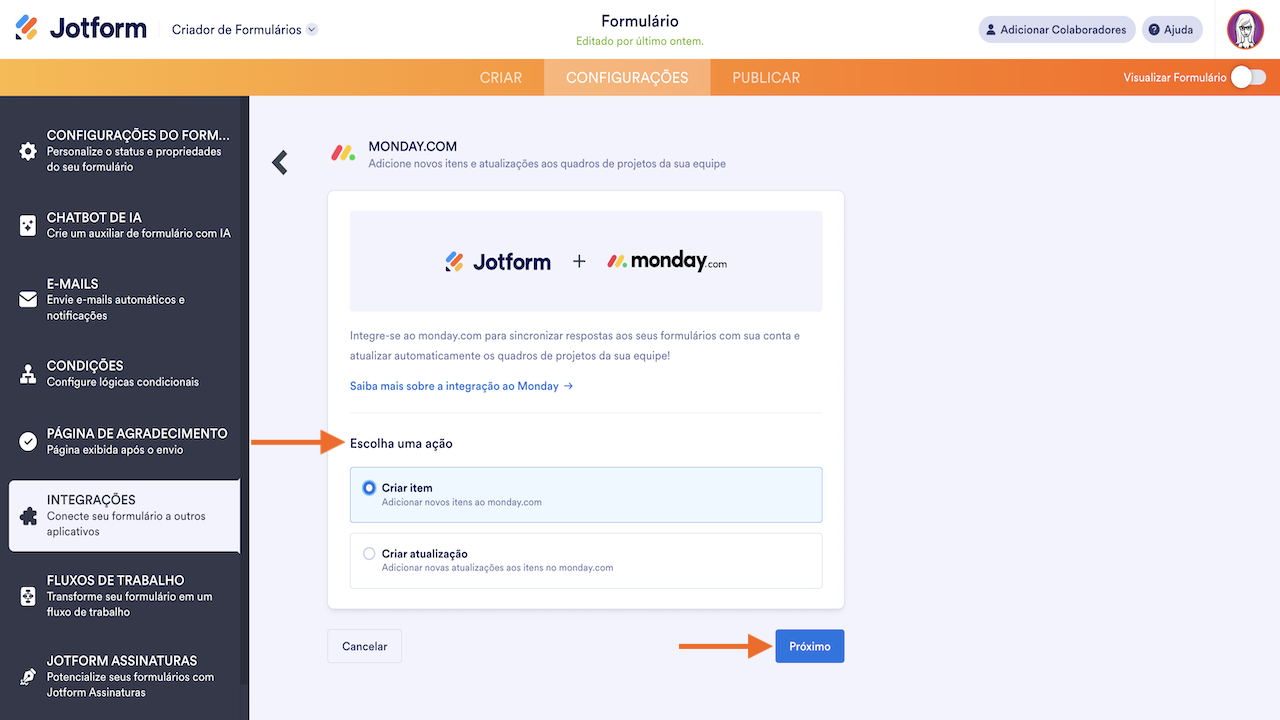1280x720 pixels.
Task: Select the Criar item radio option
Action: click(369, 488)
